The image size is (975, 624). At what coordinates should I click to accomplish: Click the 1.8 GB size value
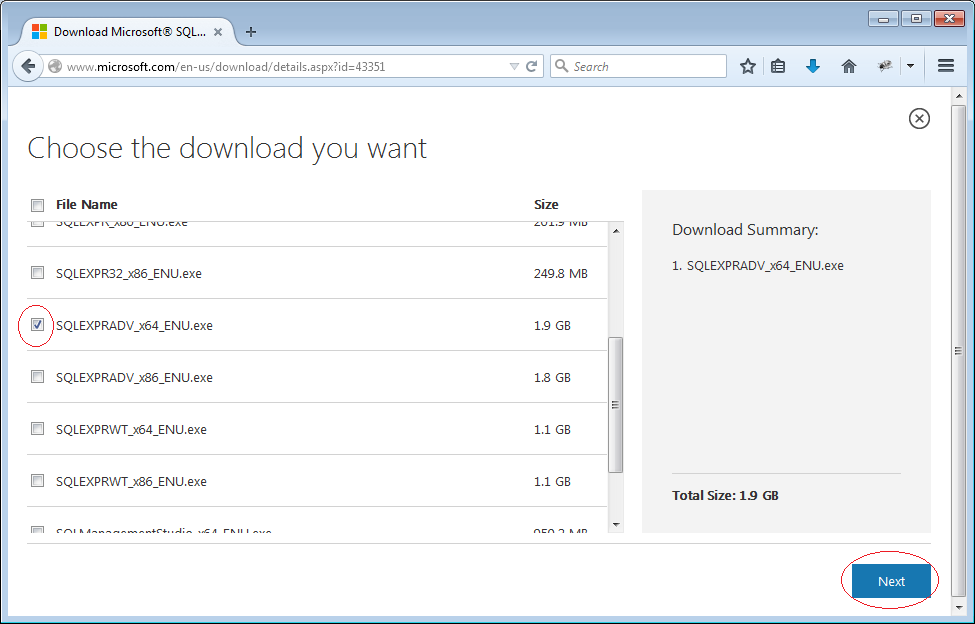(x=552, y=378)
